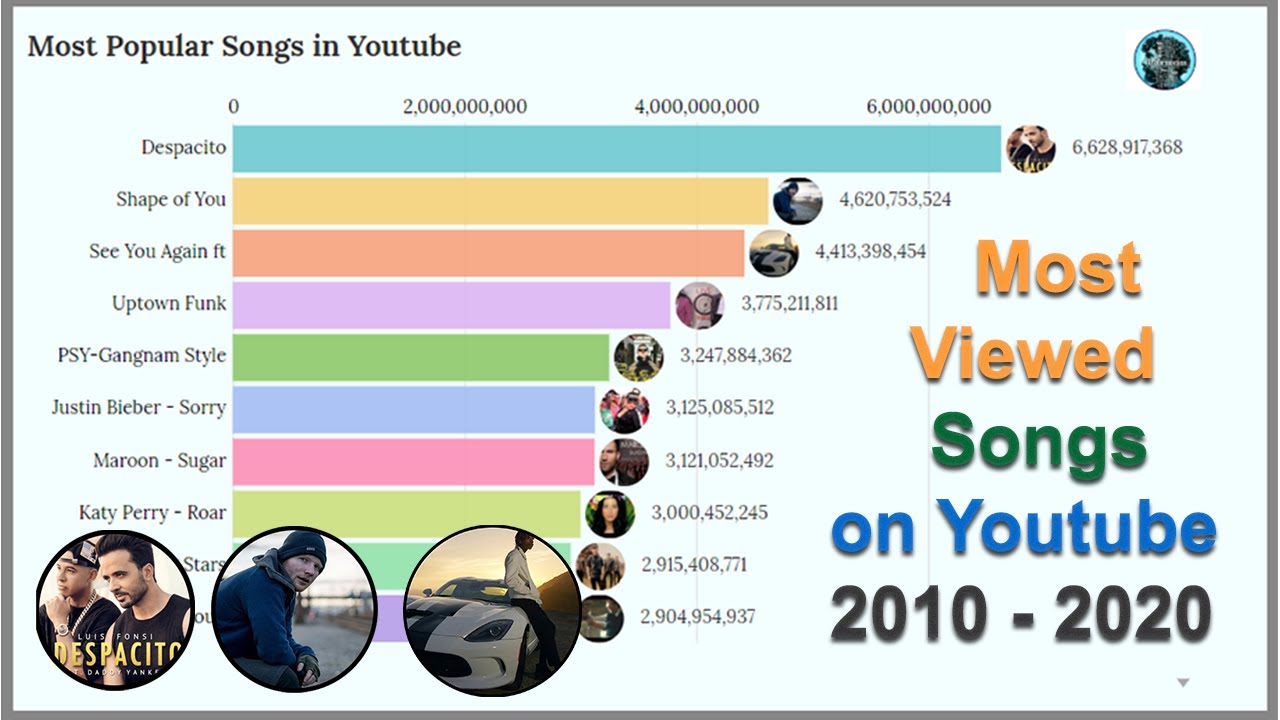Click the teal Despacito bar
The width and height of the screenshot is (1280, 720).
(617, 148)
